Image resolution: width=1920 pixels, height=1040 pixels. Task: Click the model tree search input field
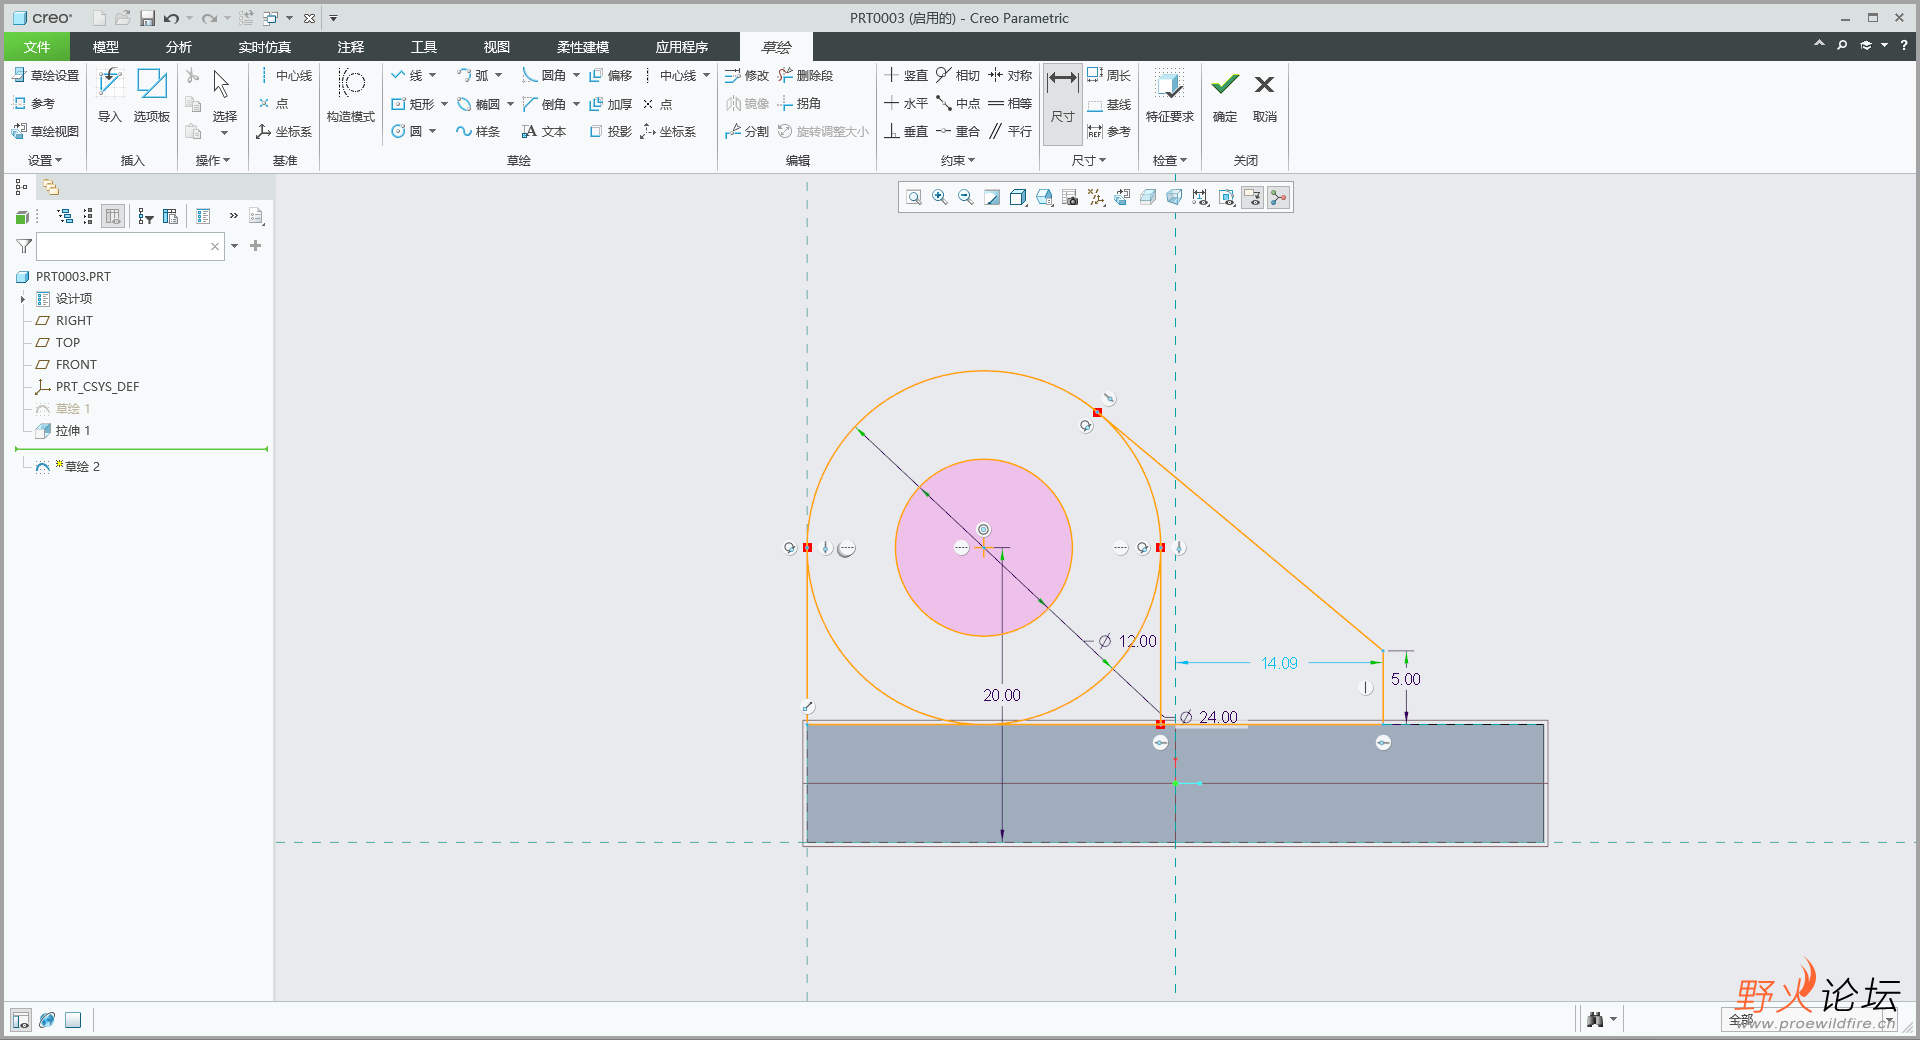130,246
